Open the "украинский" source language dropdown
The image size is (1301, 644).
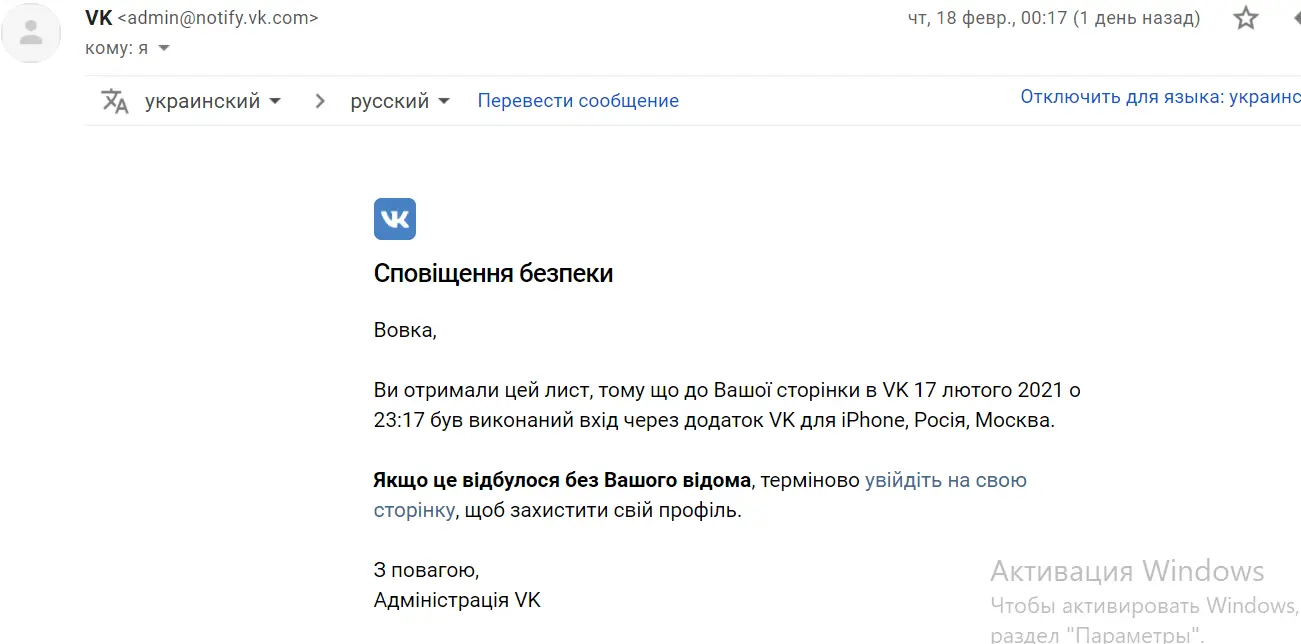pos(212,101)
